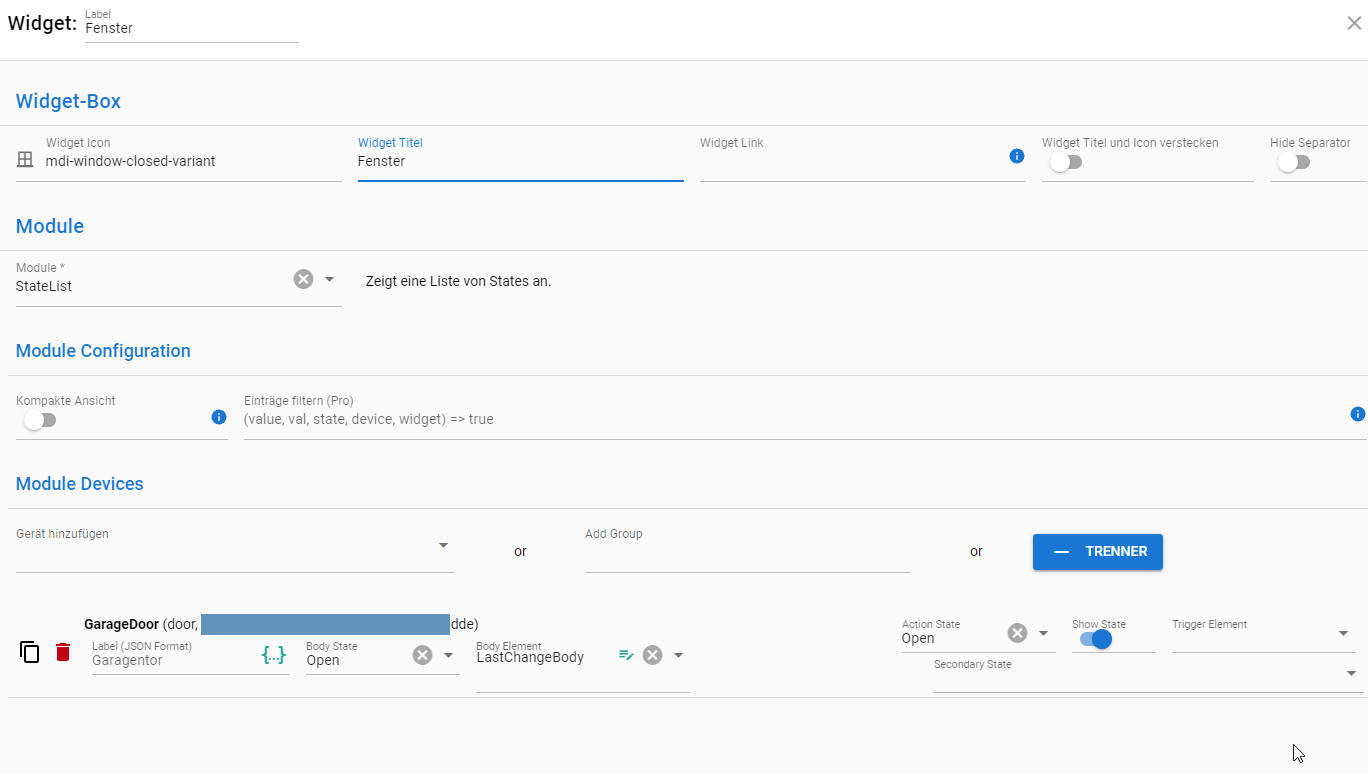Clear the StateList module selection

click(303, 279)
